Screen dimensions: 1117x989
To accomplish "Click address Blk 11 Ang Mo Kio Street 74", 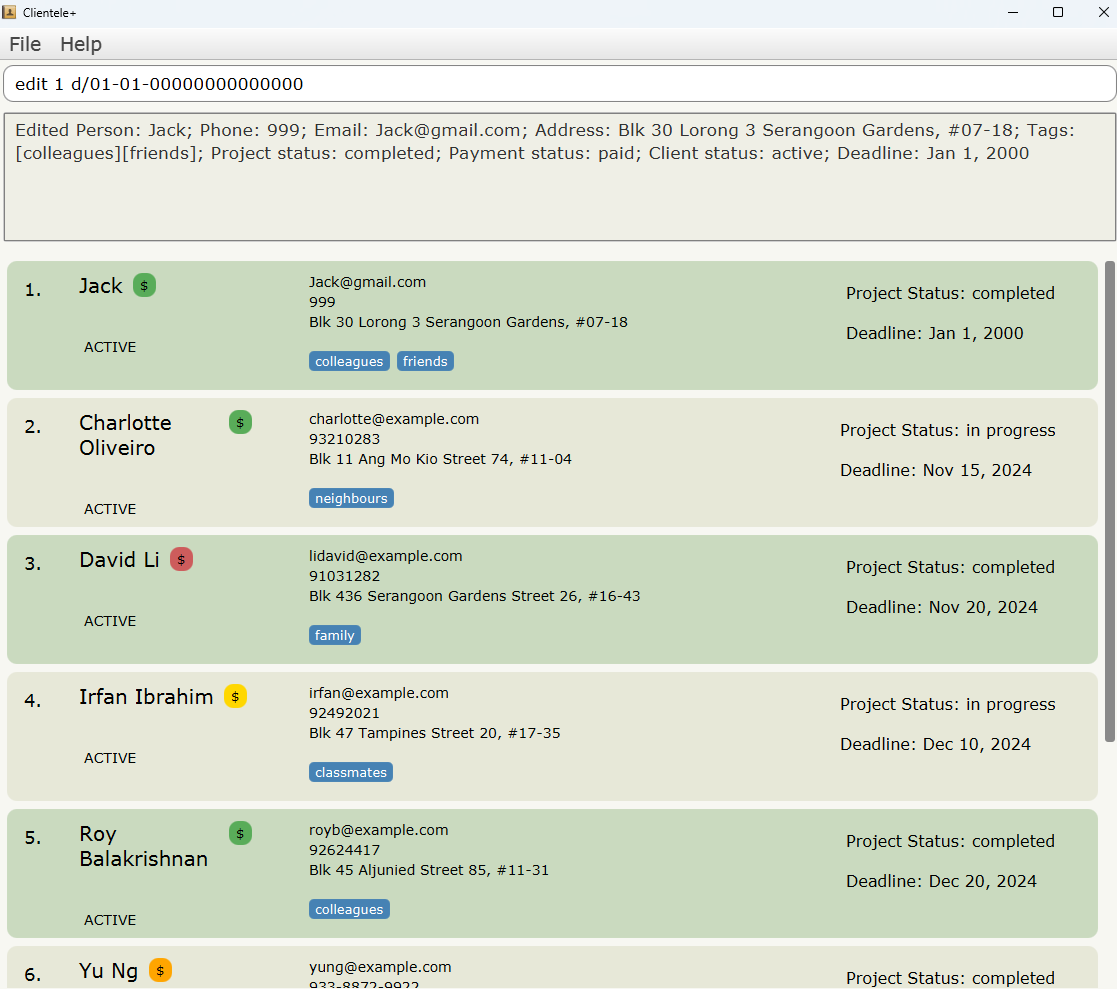I will [x=440, y=459].
